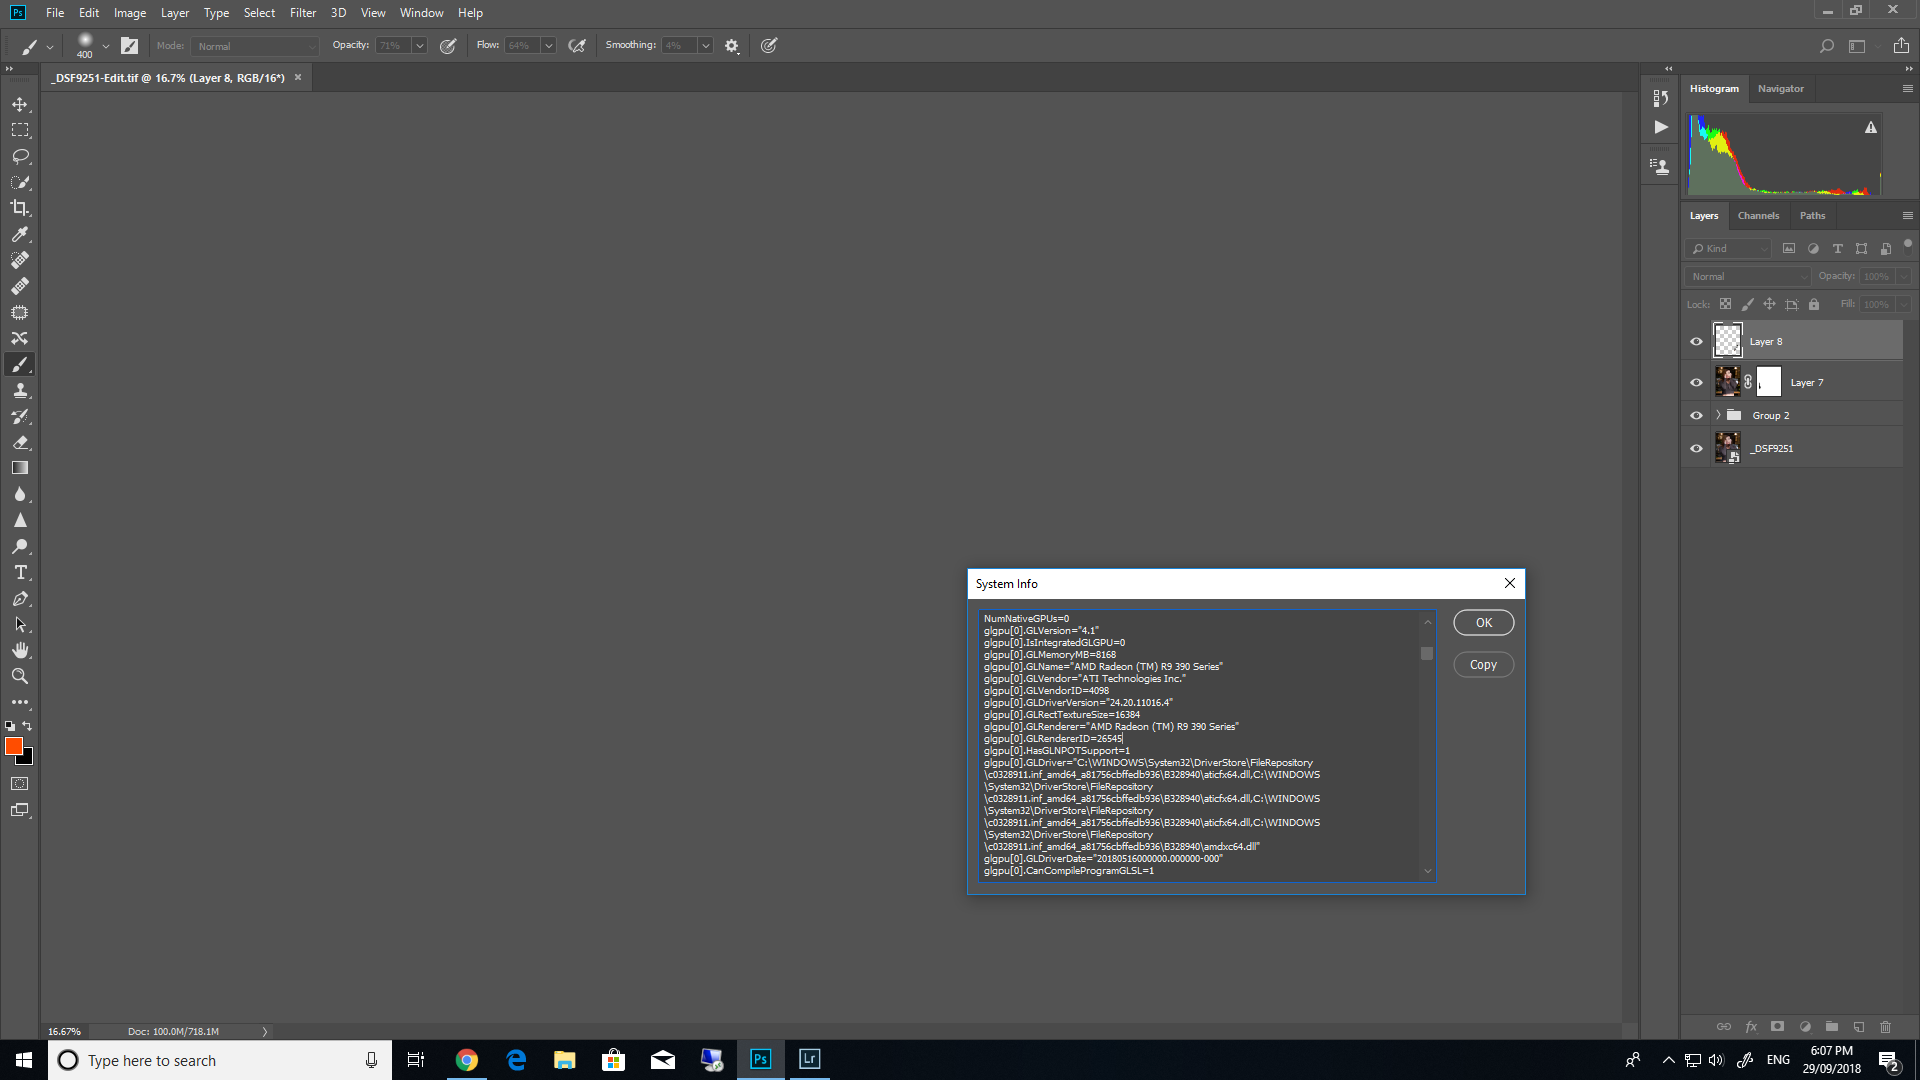Screen dimensions: 1920x1080
Task: Click the System Info scrollbar thumb
Action: tap(1427, 654)
